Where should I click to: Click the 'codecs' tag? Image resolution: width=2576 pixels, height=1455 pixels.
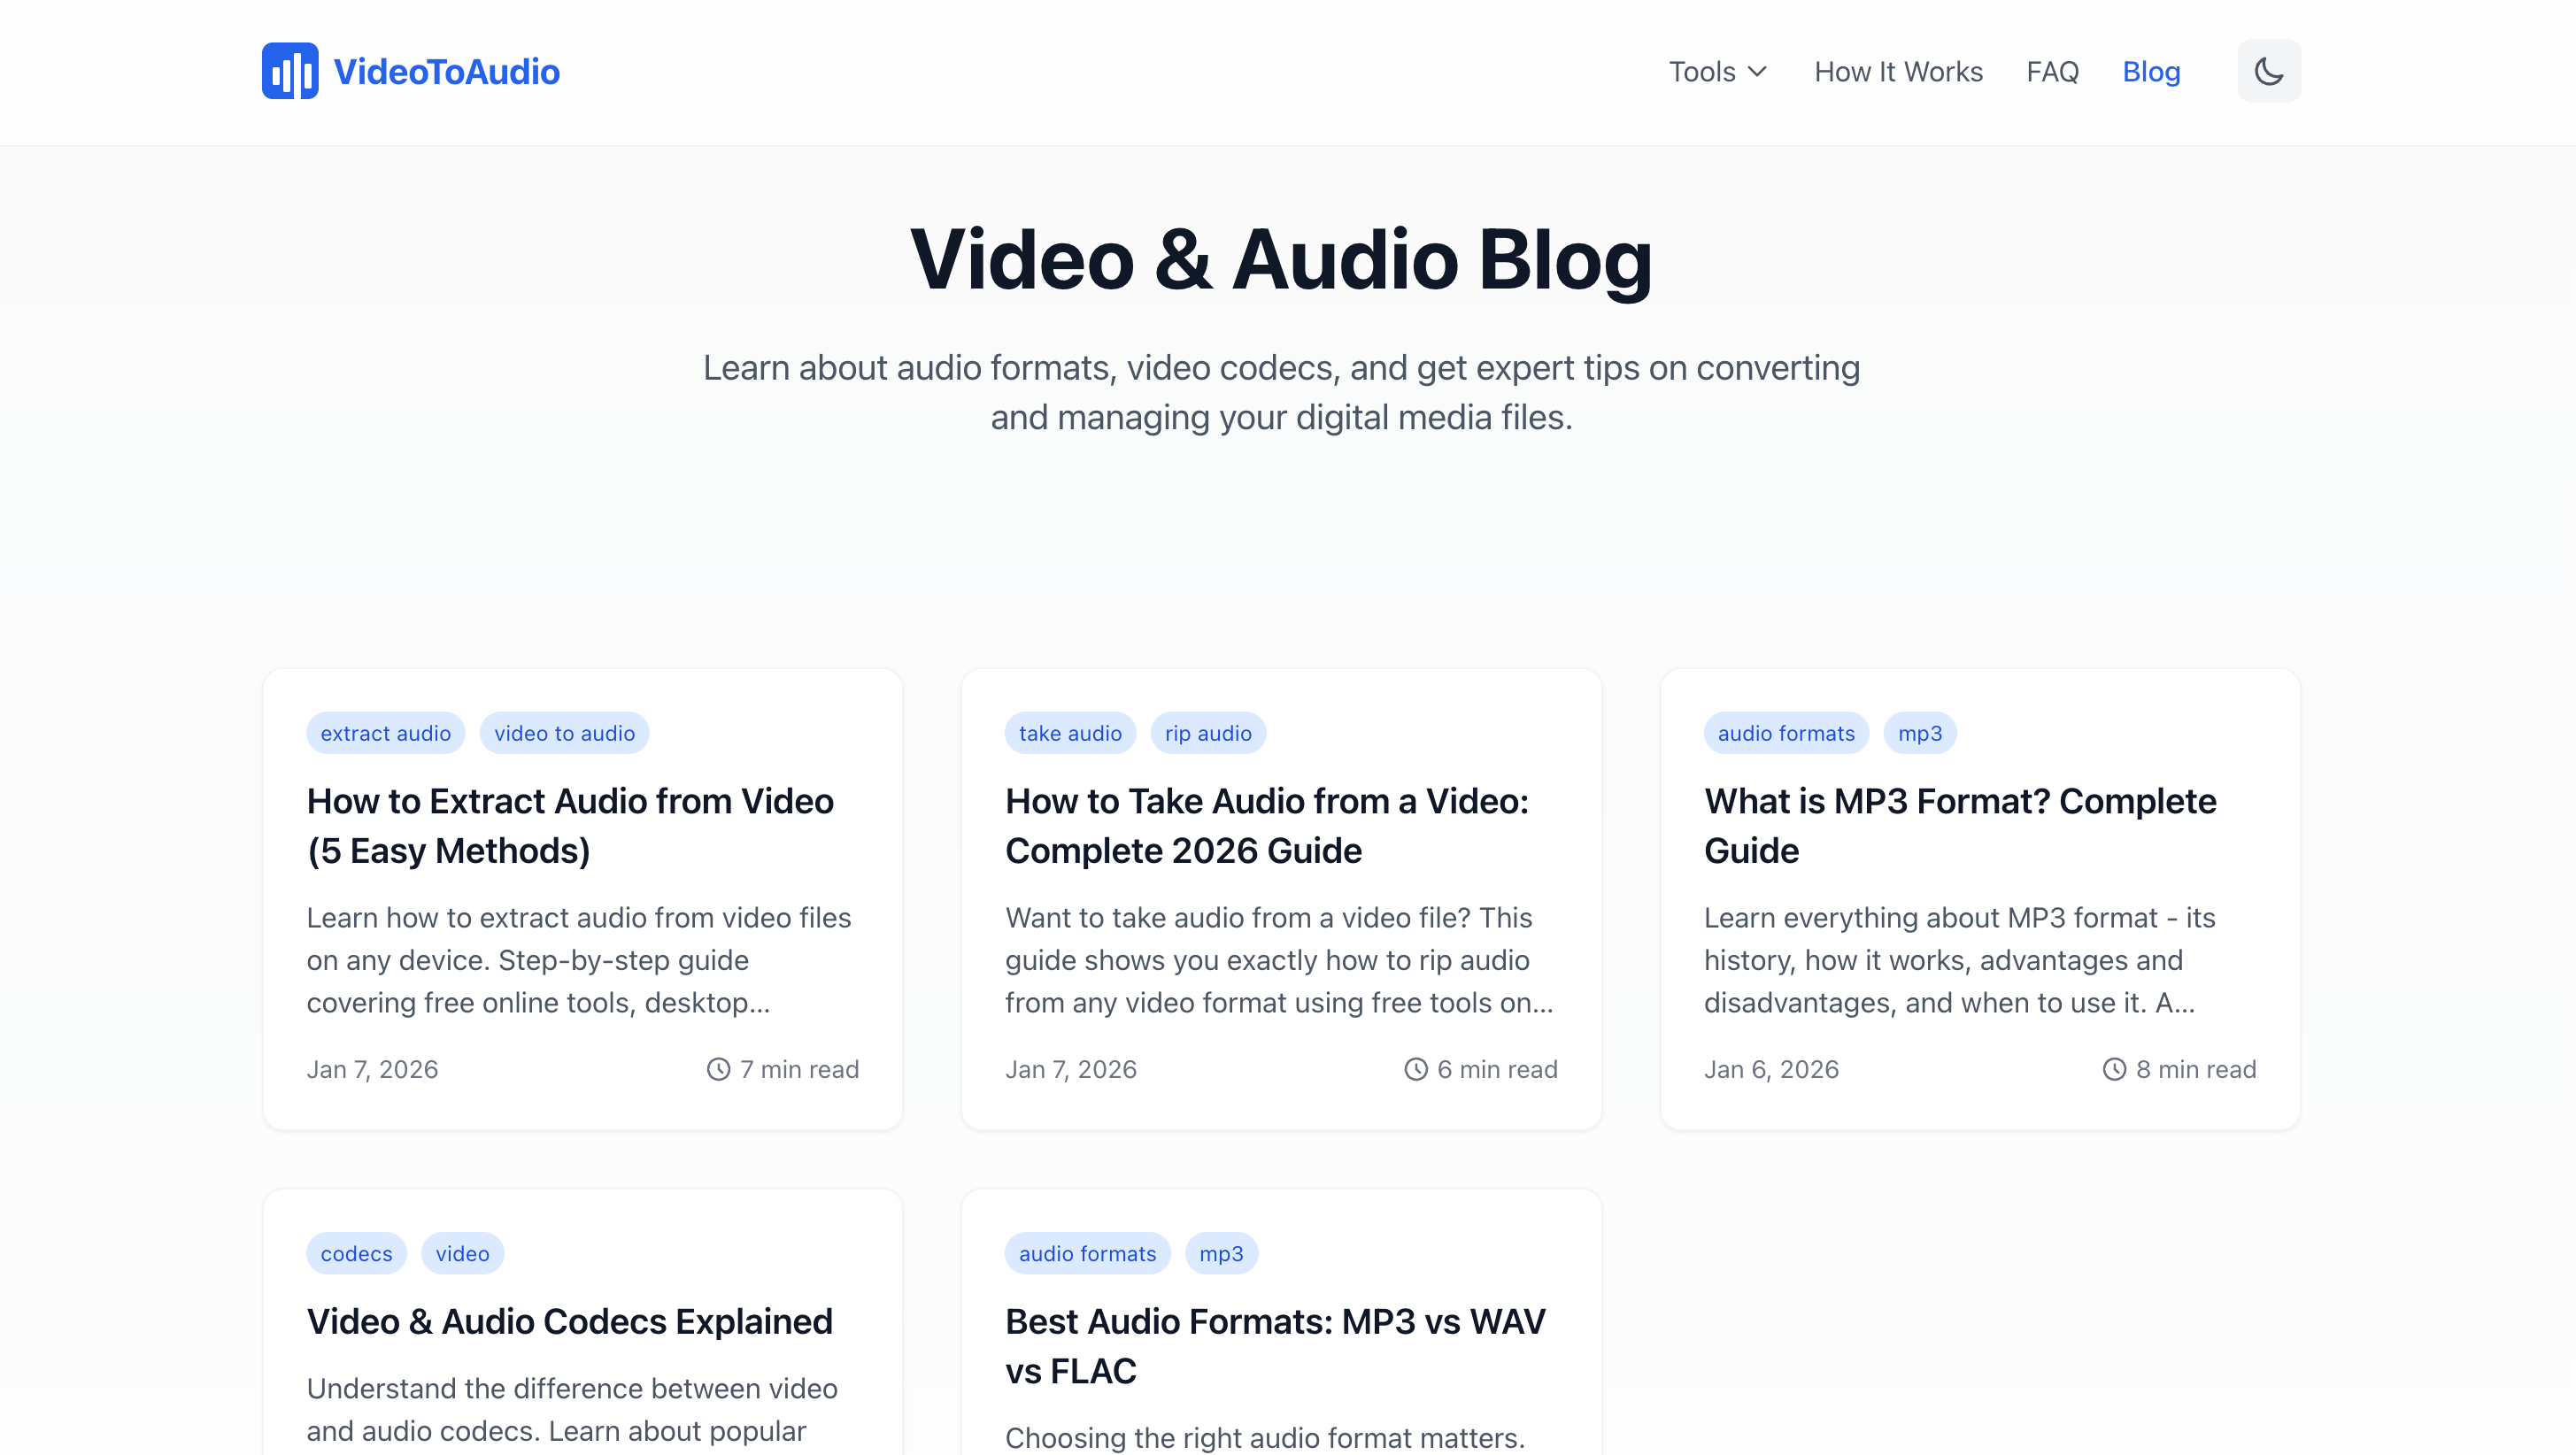356,1253
